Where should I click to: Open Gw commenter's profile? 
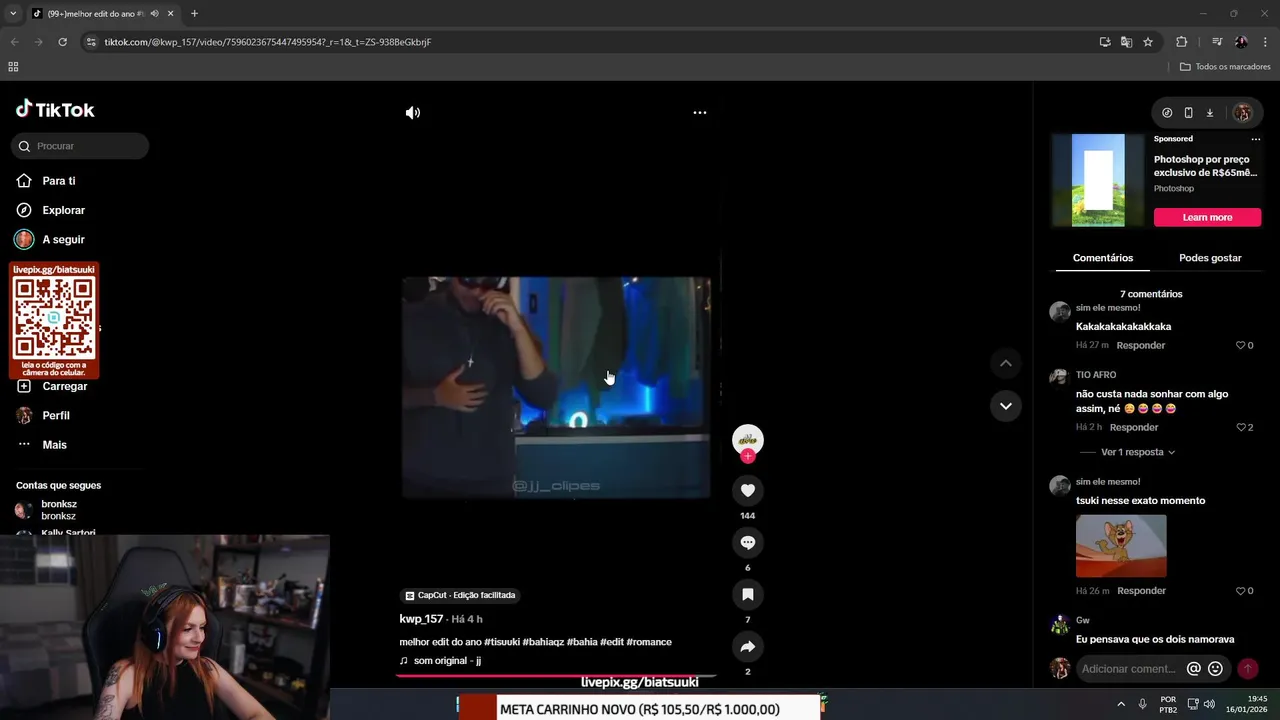pyautogui.click(x=1082, y=621)
